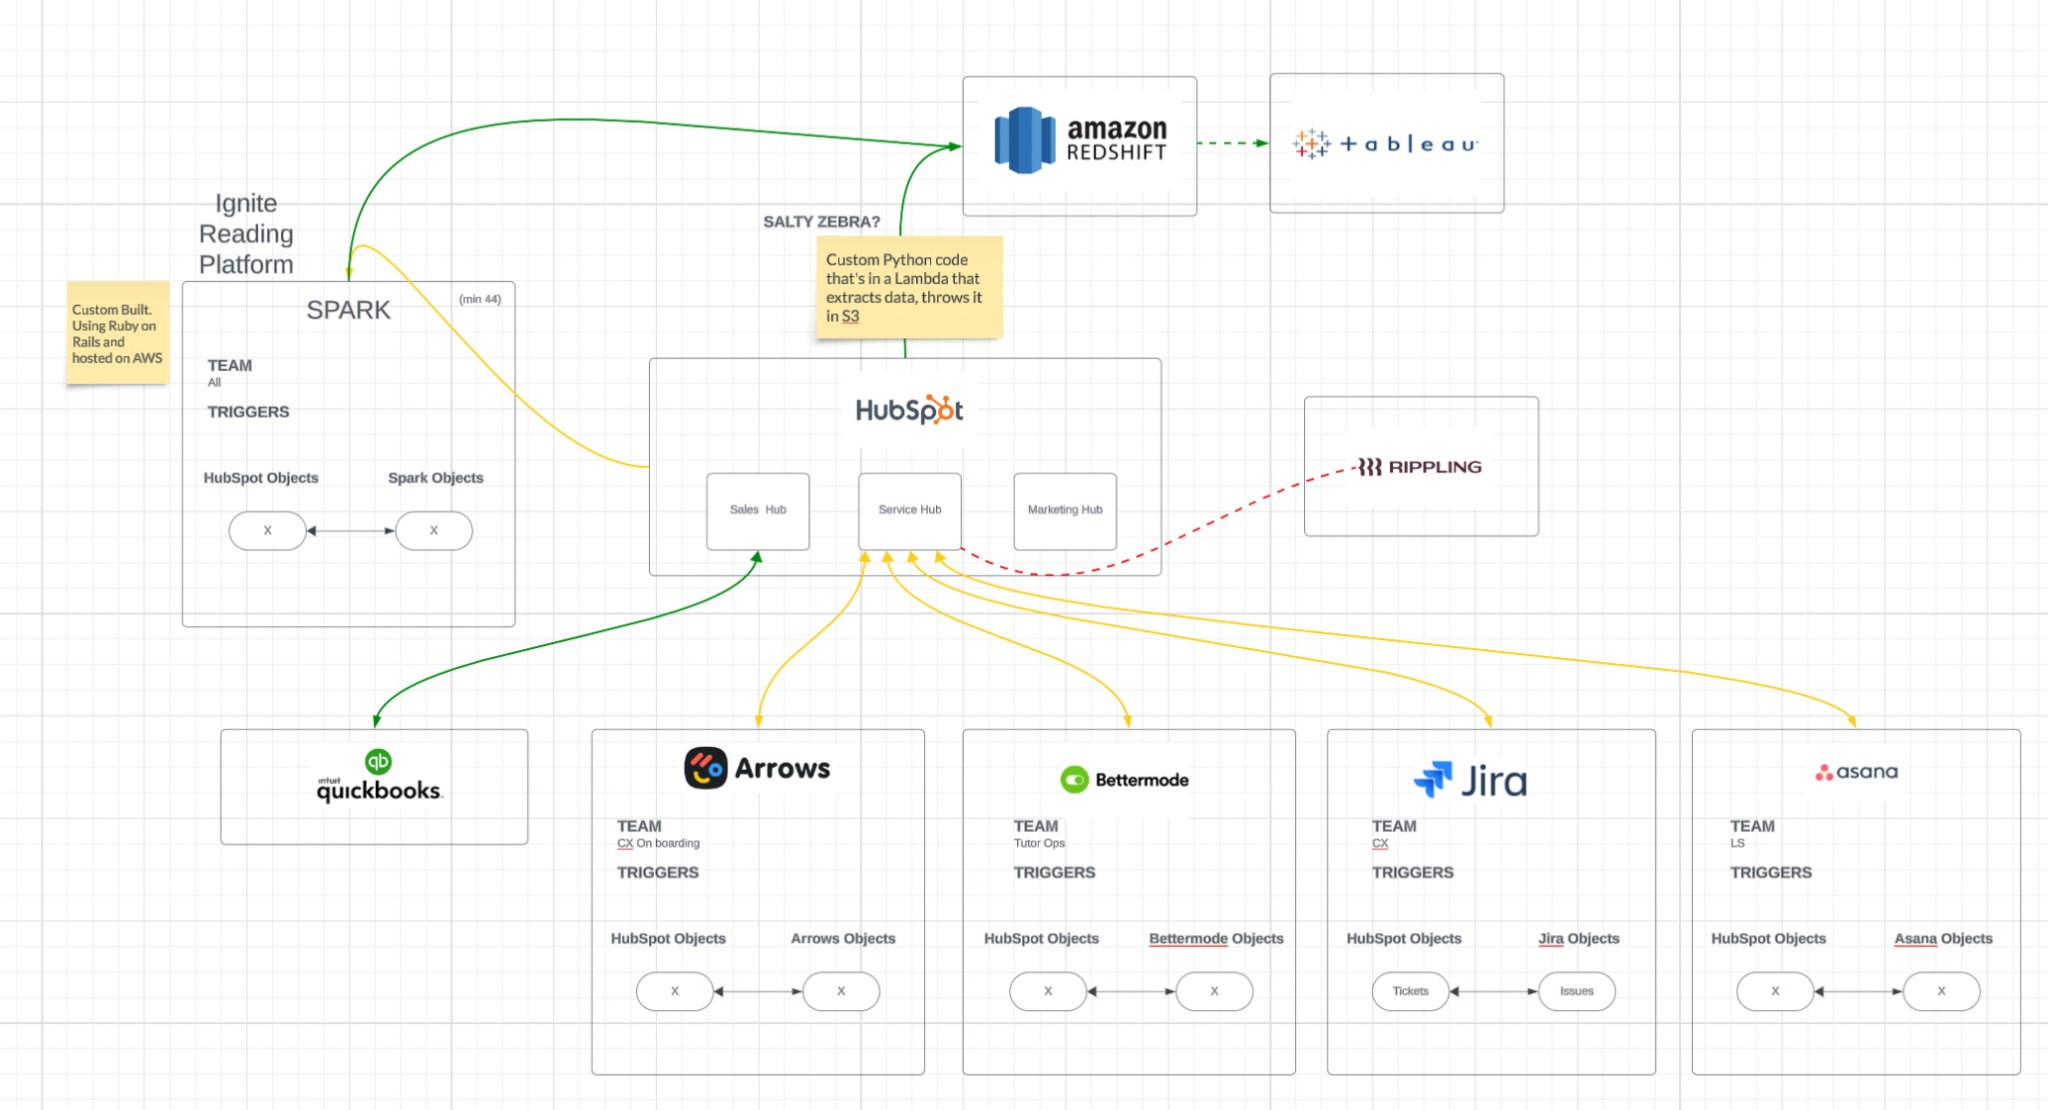This screenshot has width=2048, height=1110.
Task: Click Asana Objects label
Action: point(1943,938)
